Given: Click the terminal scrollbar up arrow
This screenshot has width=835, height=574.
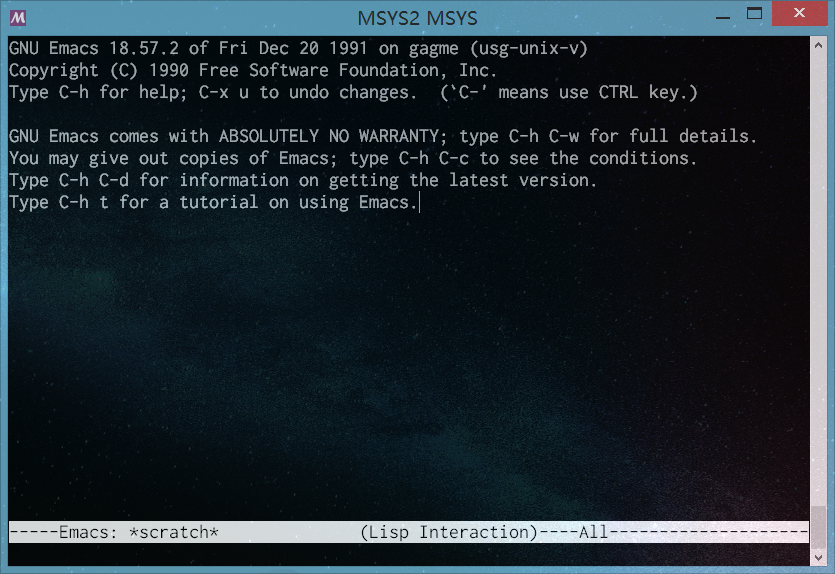Looking at the screenshot, I should tap(818, 46).
